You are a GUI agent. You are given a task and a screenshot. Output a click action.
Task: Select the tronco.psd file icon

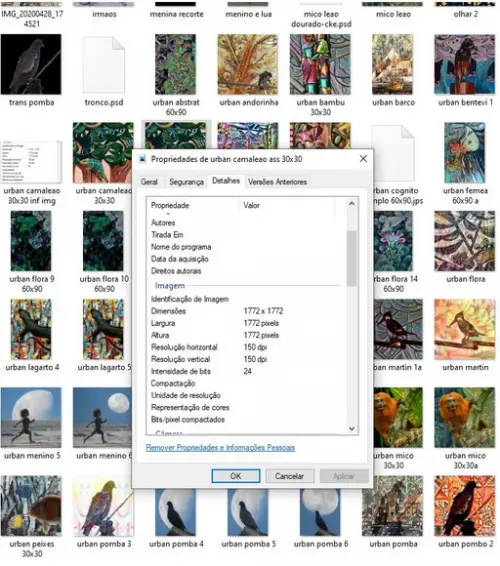click(x=104, y=65)
